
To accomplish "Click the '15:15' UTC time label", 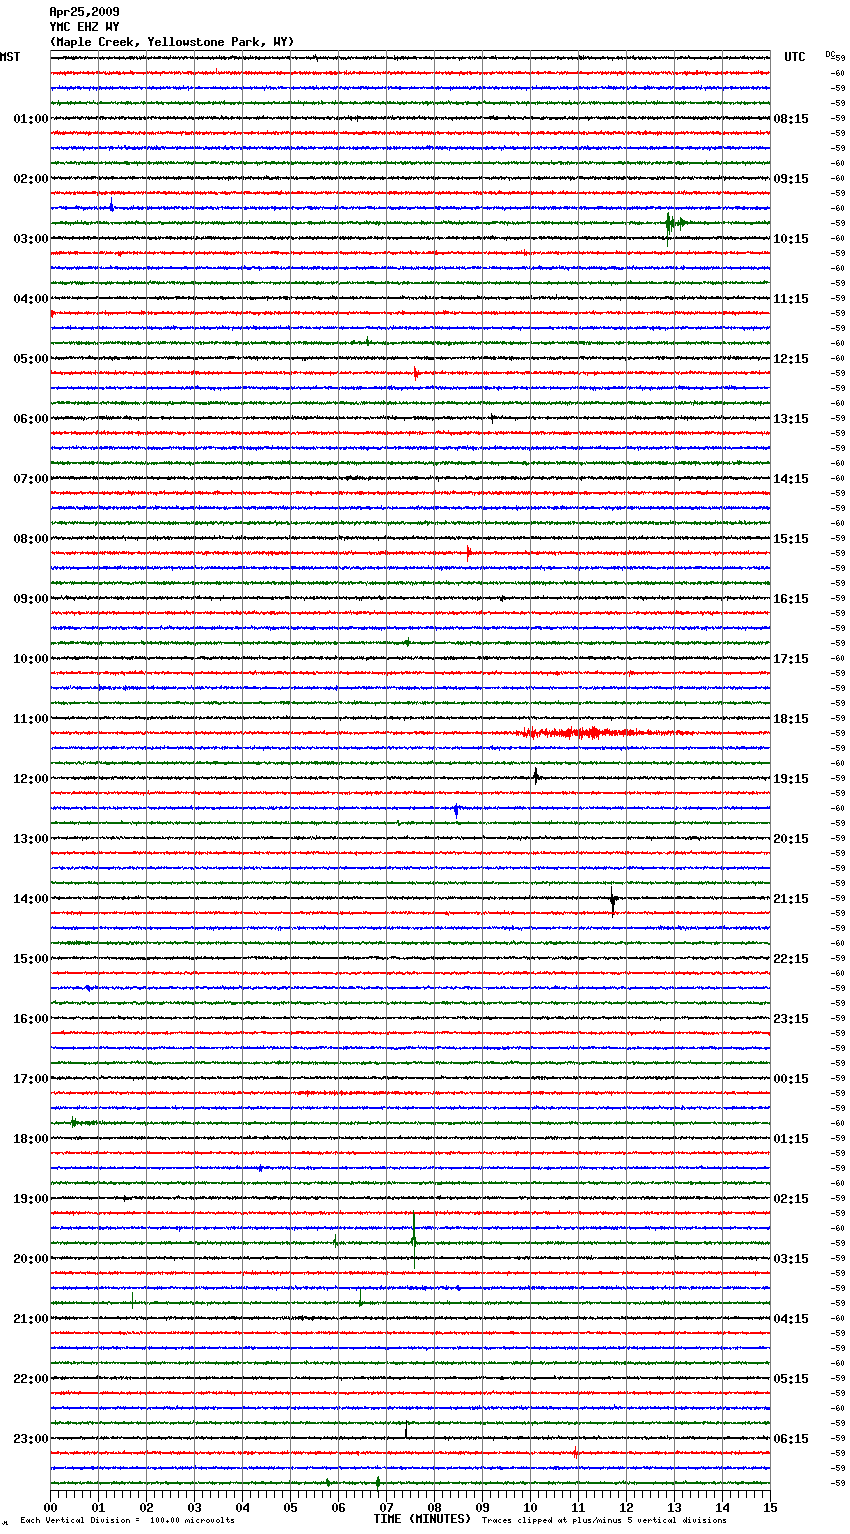I will coord(791,539).
